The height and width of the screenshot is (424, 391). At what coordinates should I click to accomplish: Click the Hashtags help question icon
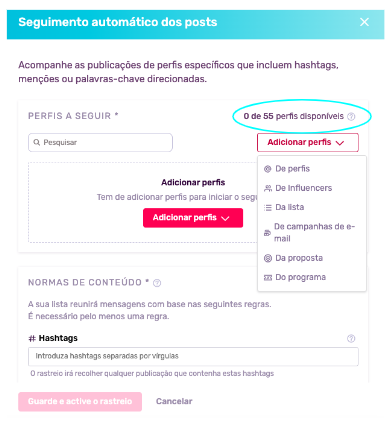pos(351,339)
